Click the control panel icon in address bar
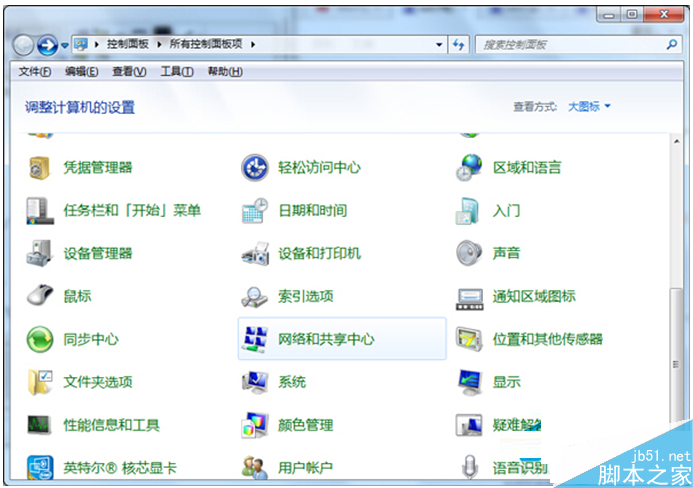Screen dimensions: 693x488 (80, 44)
